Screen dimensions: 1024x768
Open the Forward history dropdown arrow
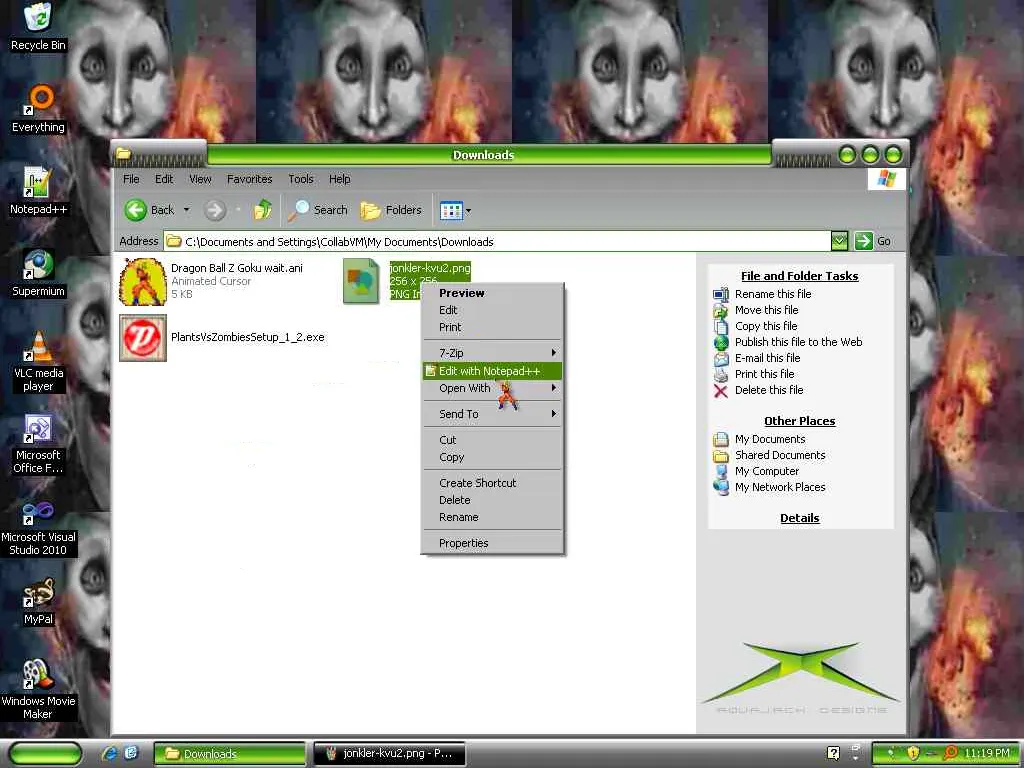click(x=238, y=210)
